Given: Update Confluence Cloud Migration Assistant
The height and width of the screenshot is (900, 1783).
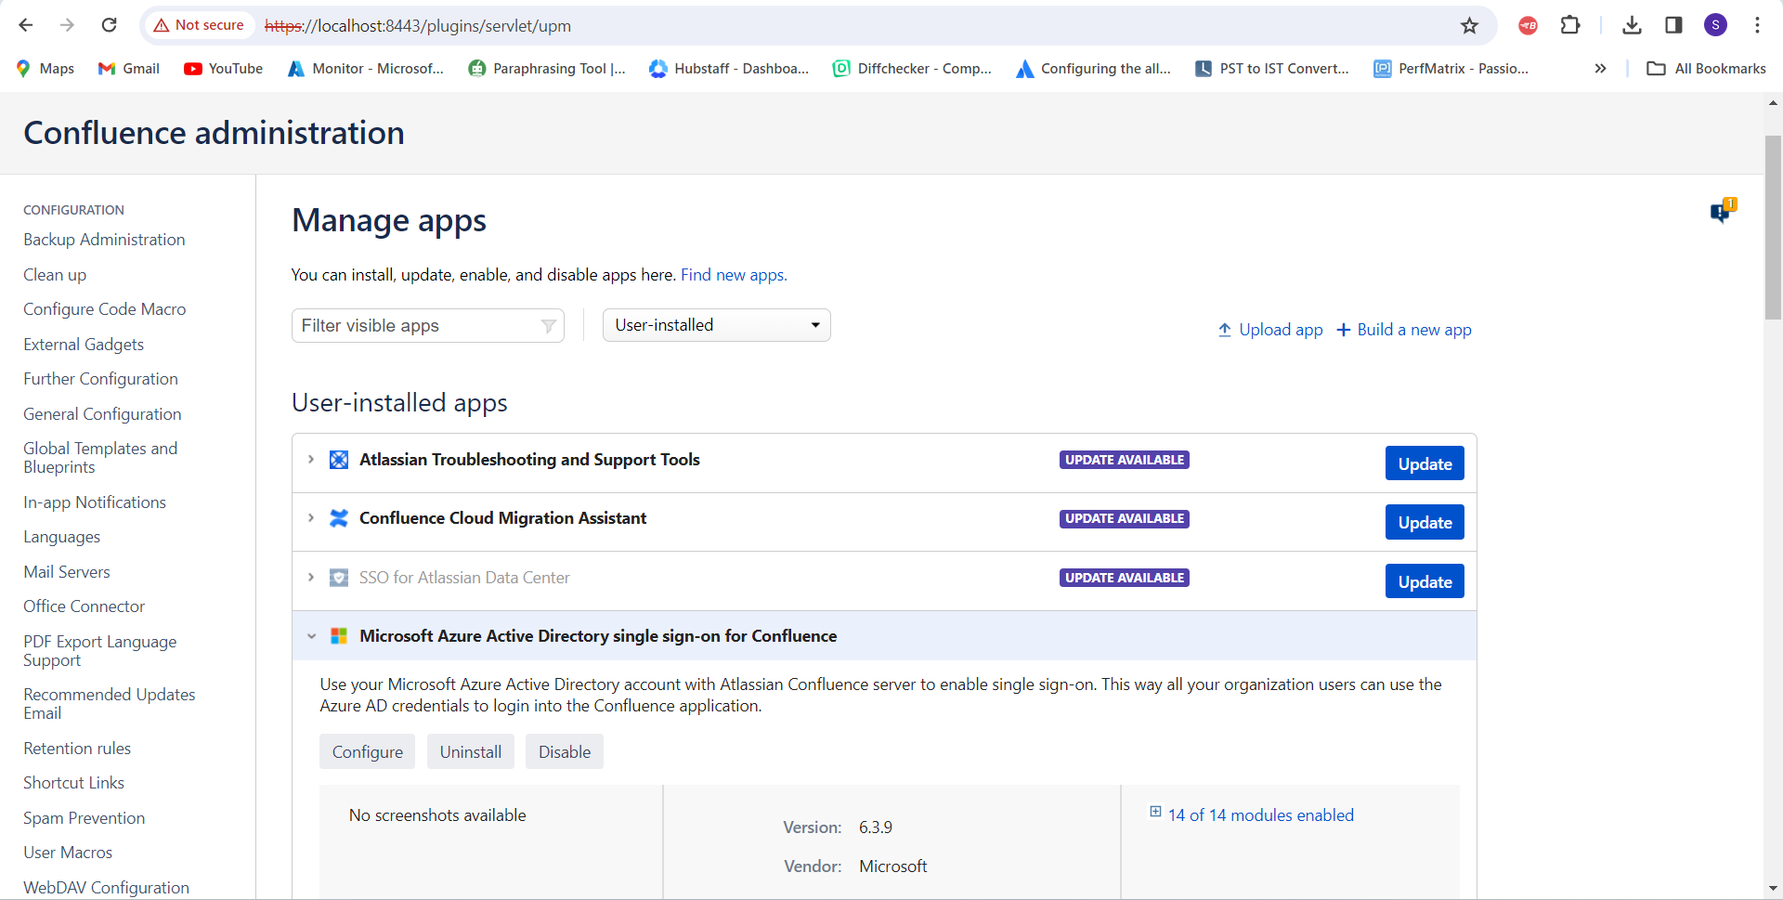Looking at the screenshot, I should [x=1424, y=522].
